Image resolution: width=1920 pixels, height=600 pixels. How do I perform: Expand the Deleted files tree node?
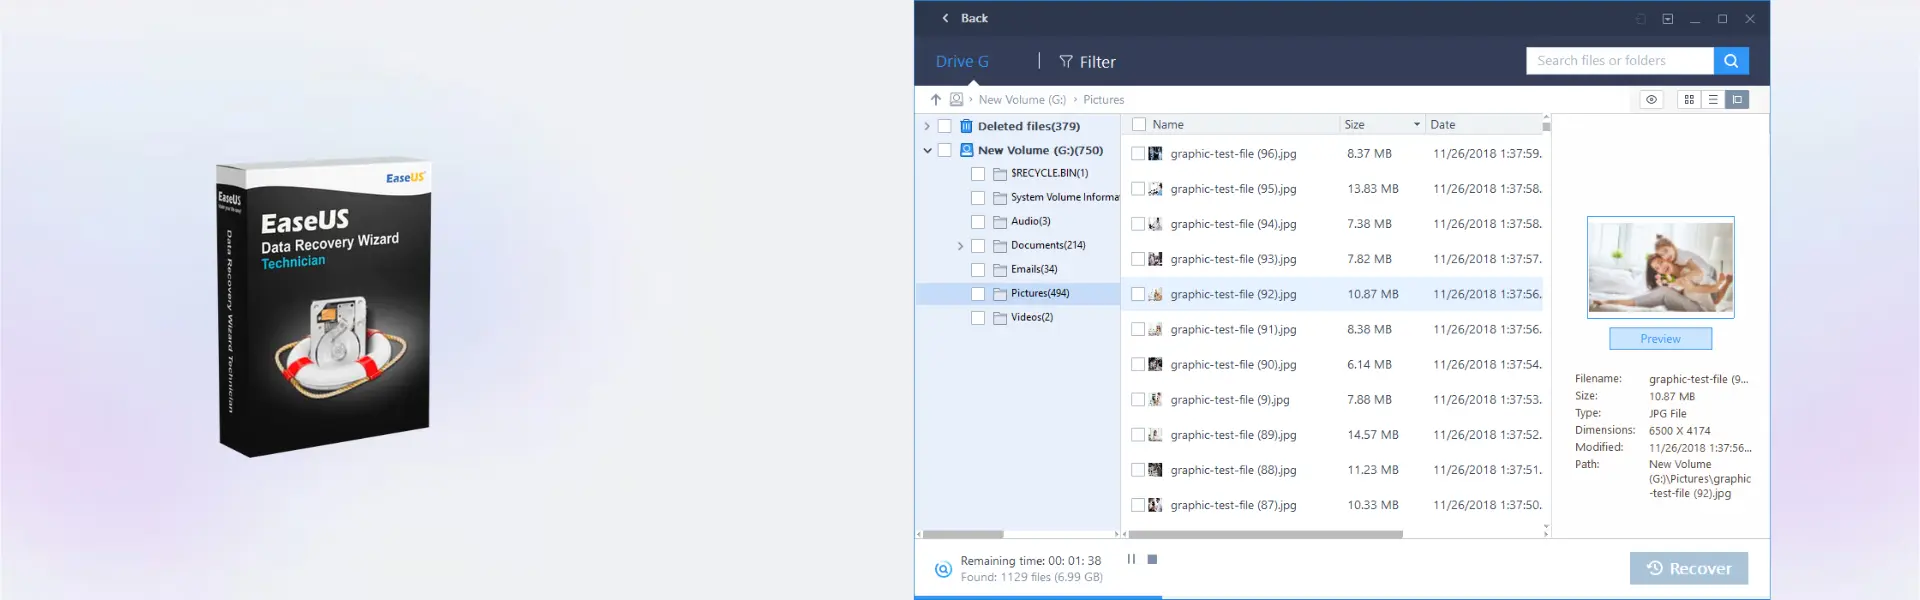(927, 126)
